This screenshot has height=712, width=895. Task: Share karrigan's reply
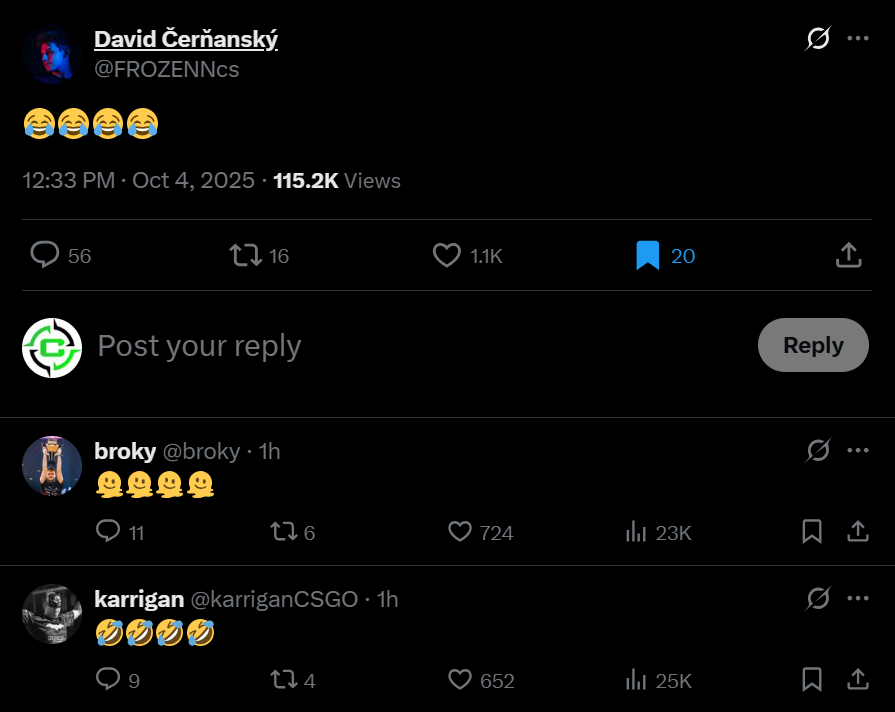tap(858, 680)
